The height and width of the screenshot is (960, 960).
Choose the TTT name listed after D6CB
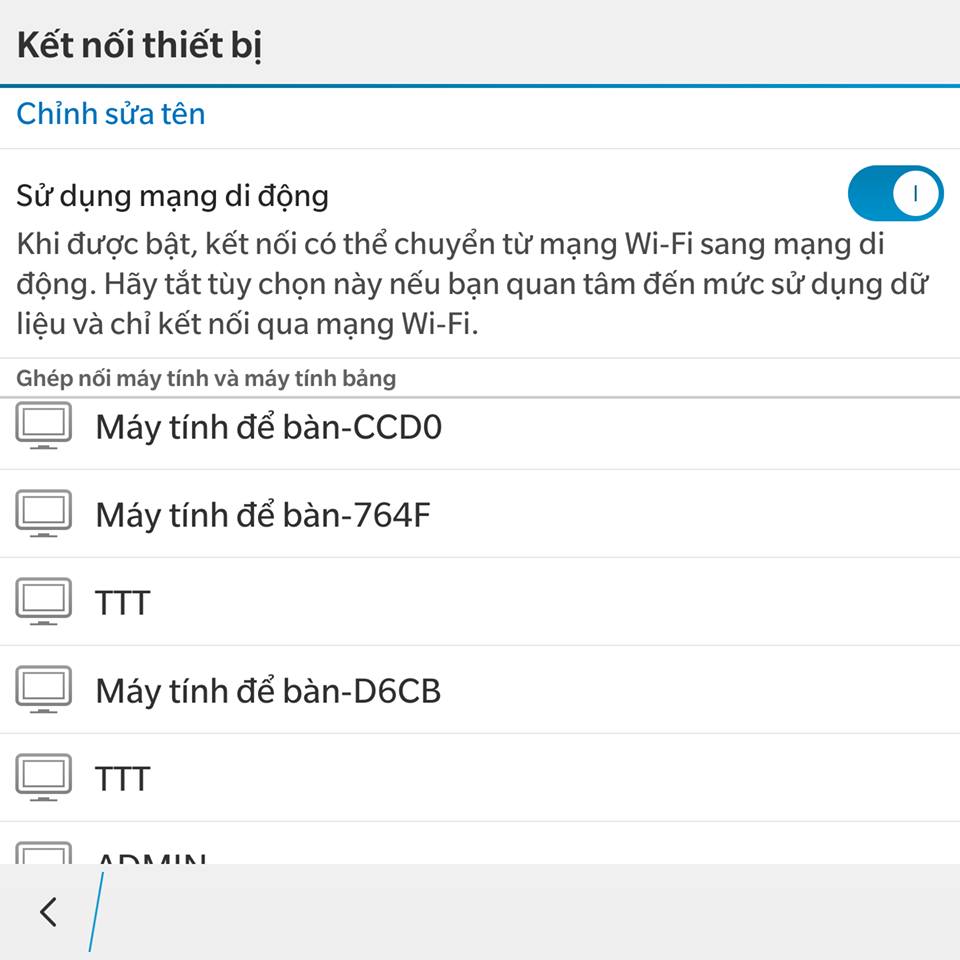click(122, 779)
